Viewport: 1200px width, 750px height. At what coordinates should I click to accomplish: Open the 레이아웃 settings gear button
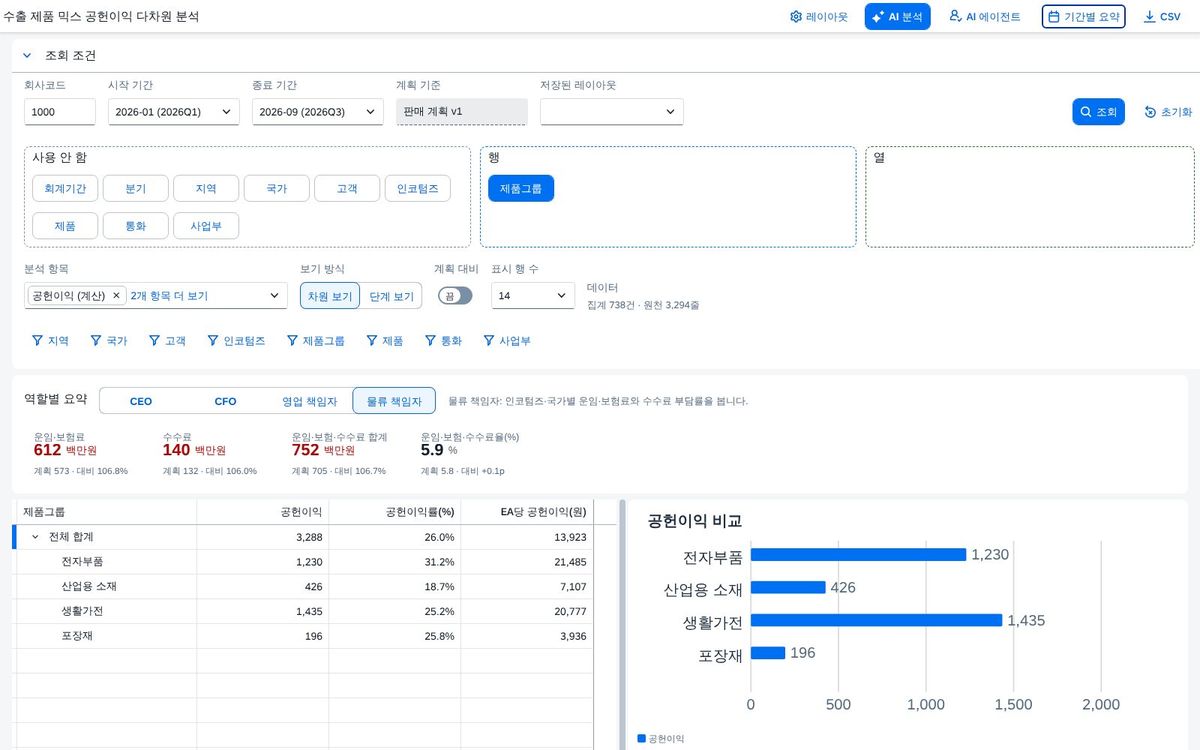819,17
